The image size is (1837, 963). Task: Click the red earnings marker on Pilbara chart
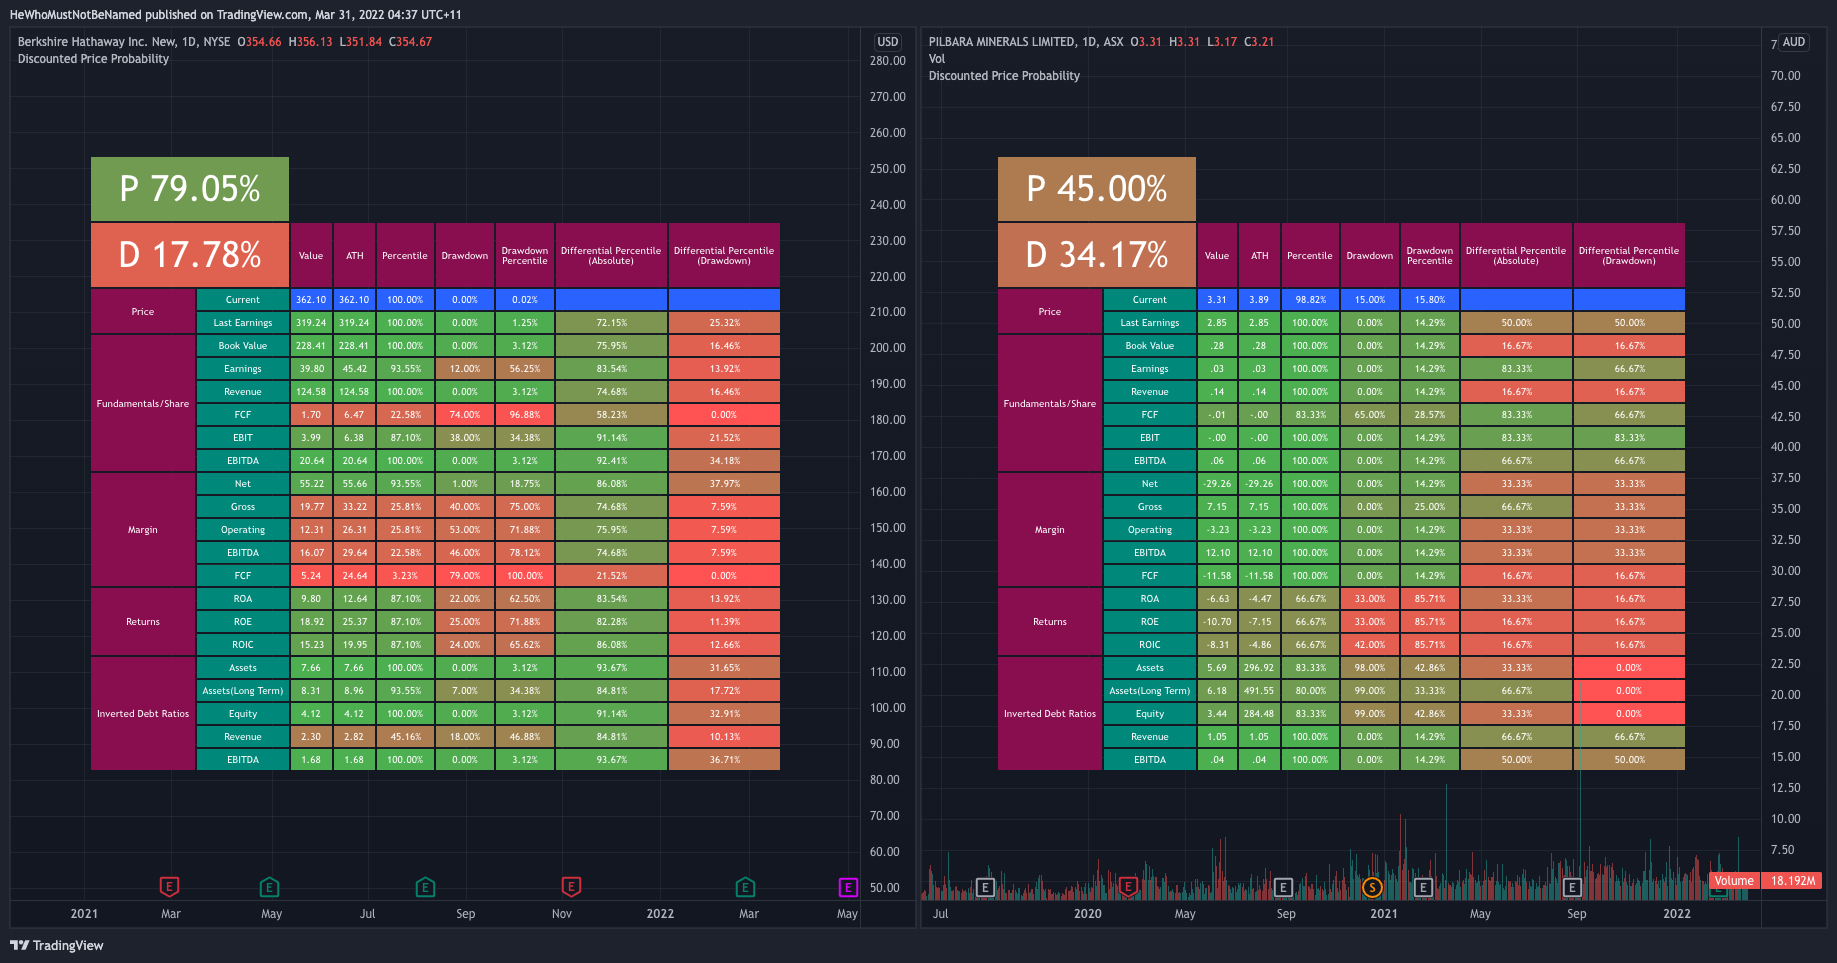coord(1129,886)
